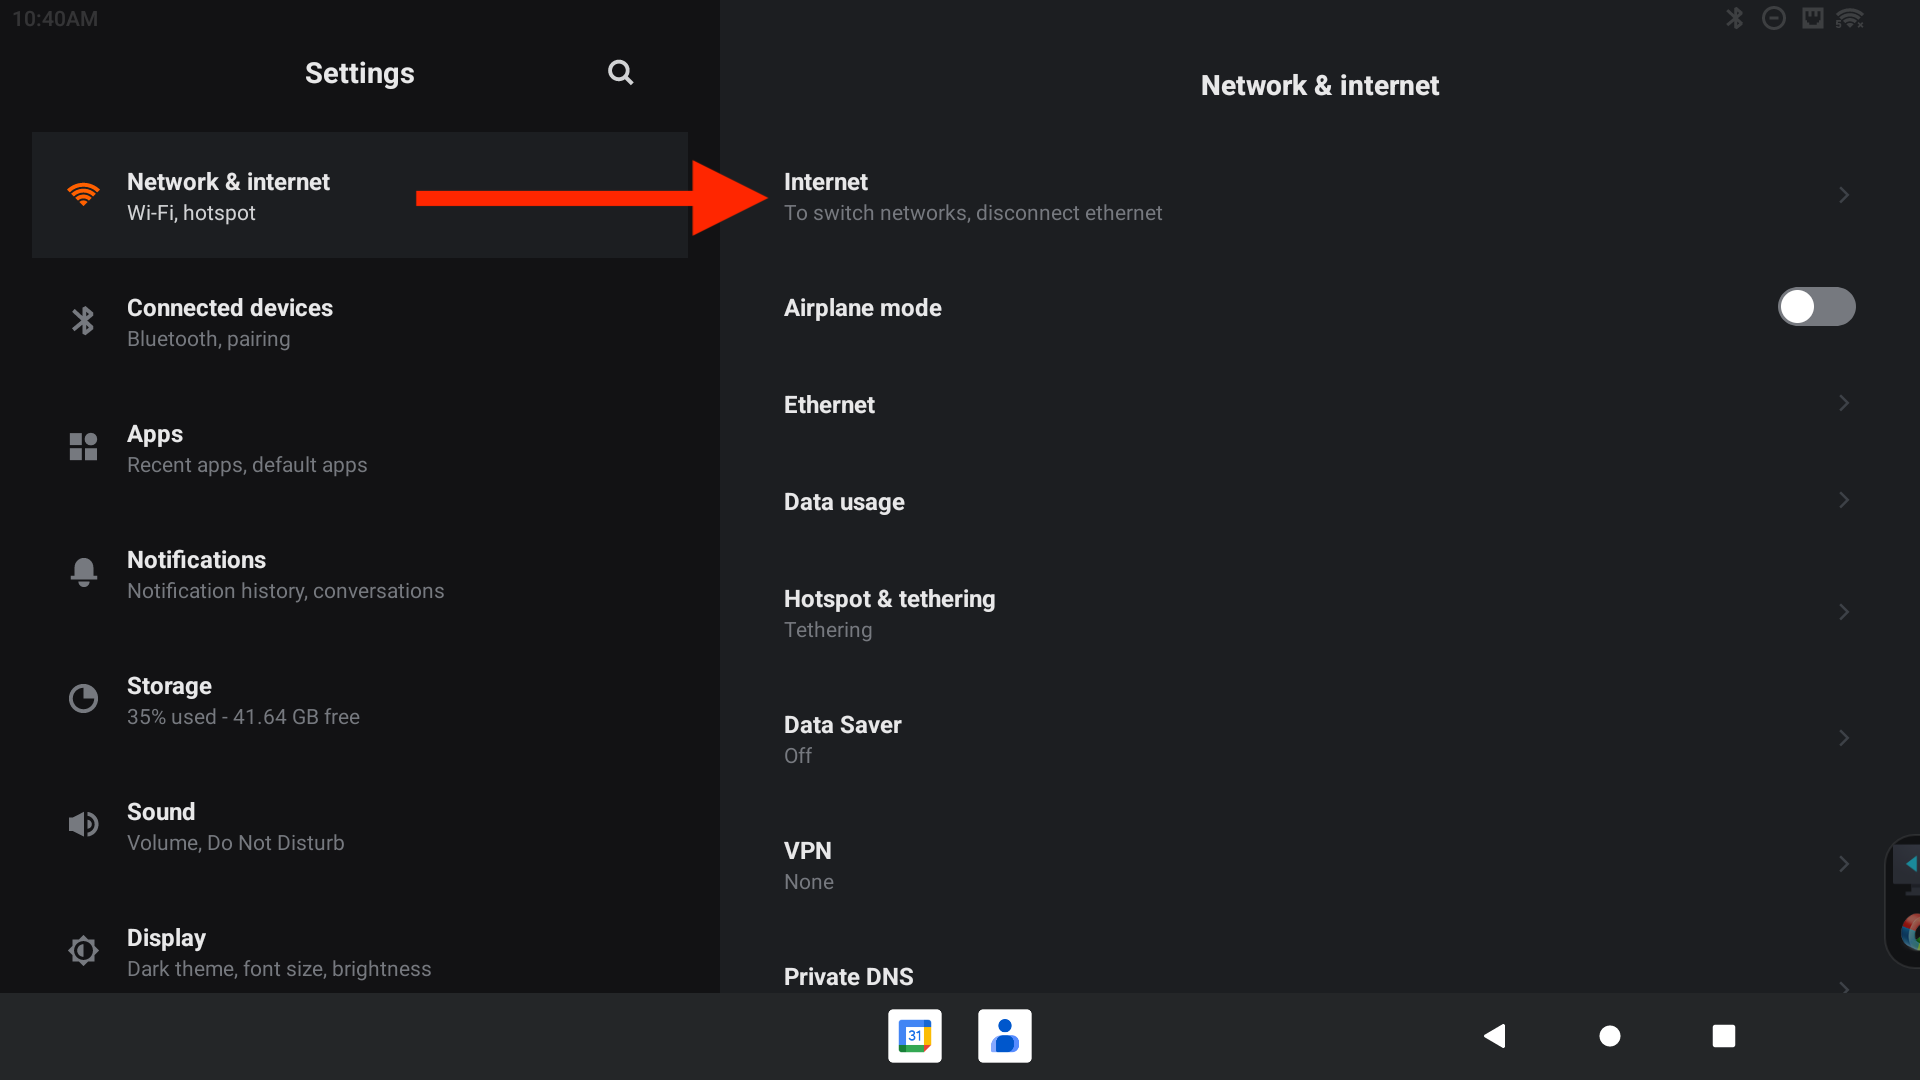Toggle the Airplane mode switch
The image size is (1920, 1080).
[x=1815, y=307]
